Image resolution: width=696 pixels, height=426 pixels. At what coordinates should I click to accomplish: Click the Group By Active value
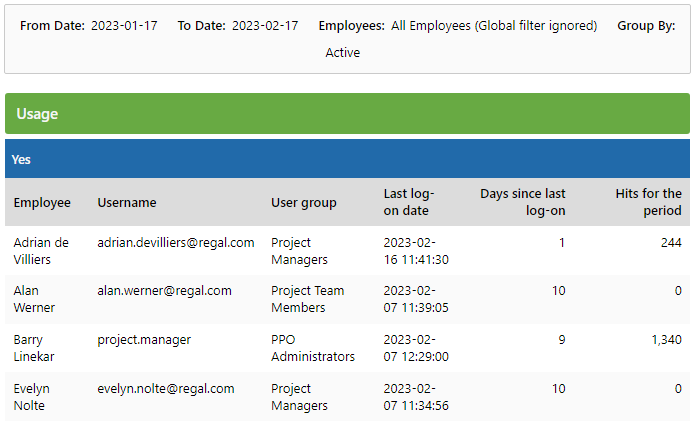(x=343, y=52)
